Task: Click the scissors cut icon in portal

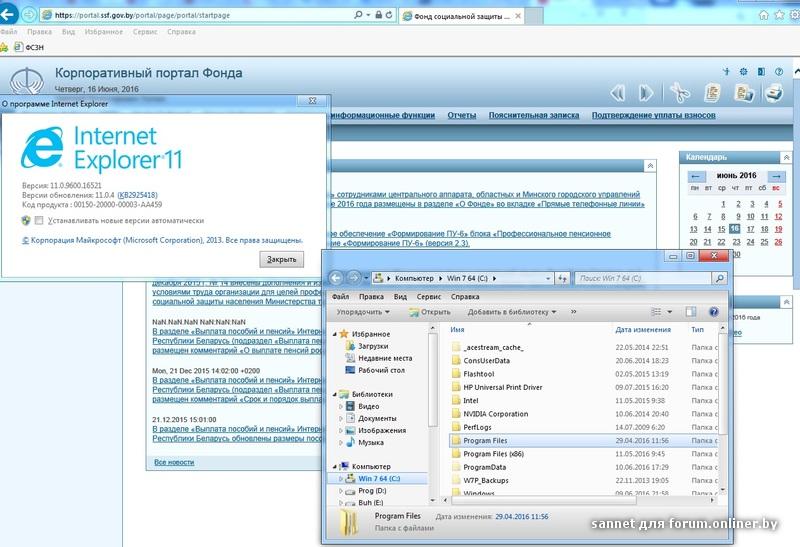Action: click(680, 92)
